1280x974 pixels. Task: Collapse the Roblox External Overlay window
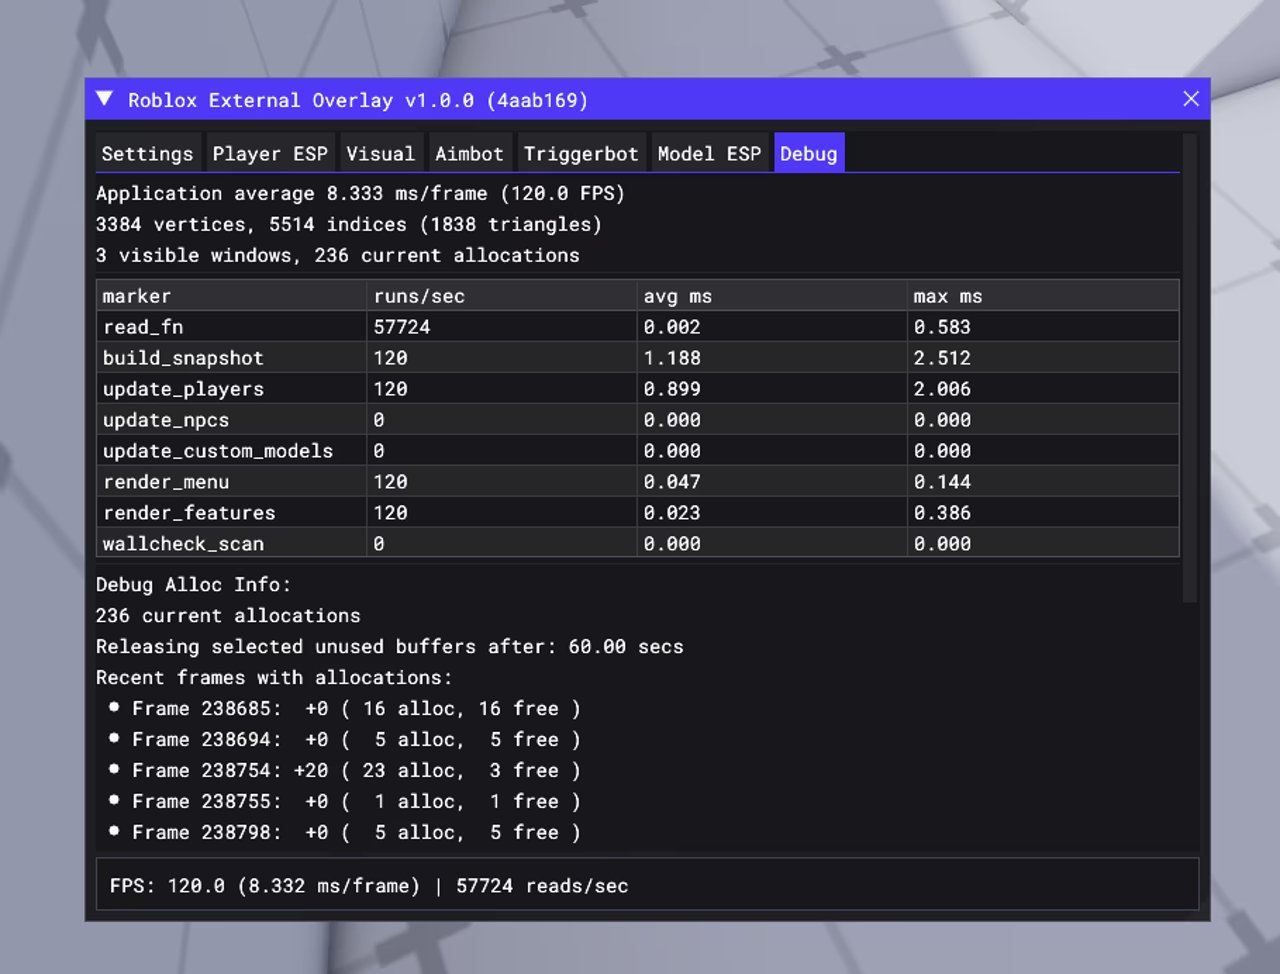105,99
